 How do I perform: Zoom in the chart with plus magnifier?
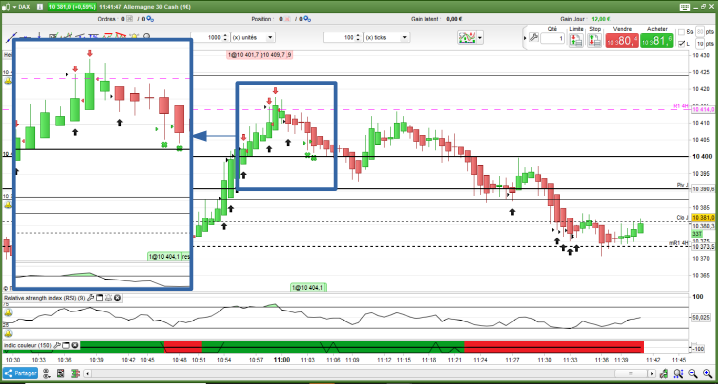(x=707, y=373)
